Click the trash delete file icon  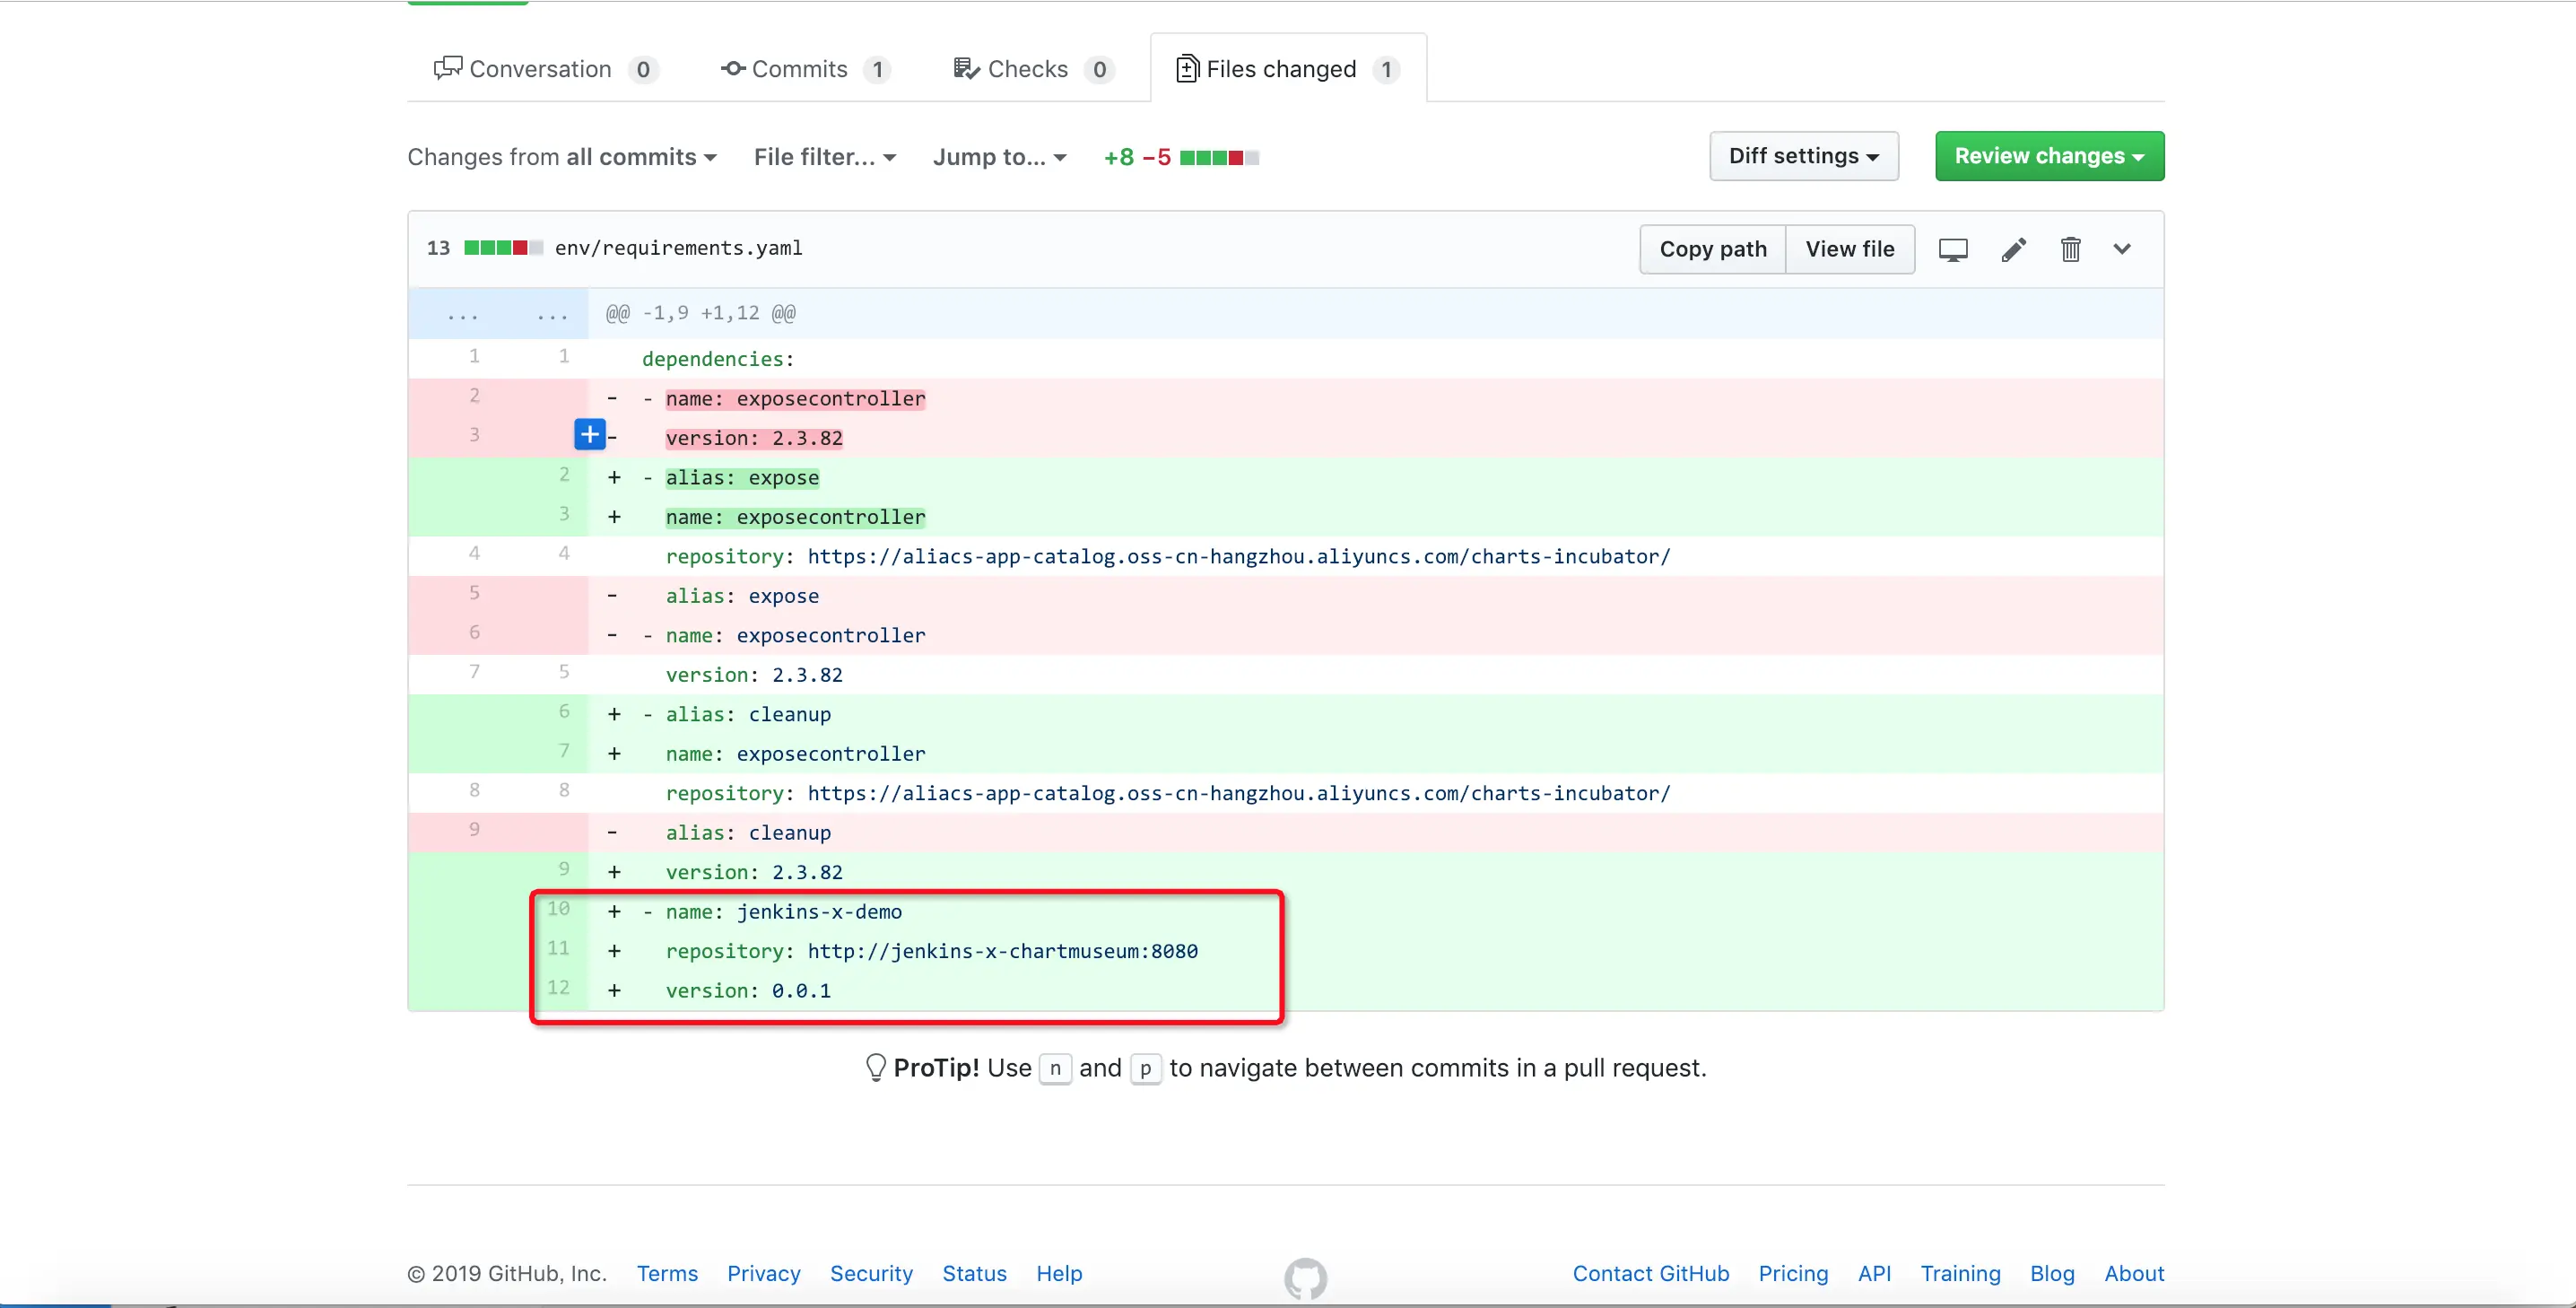coord(2070,249)
